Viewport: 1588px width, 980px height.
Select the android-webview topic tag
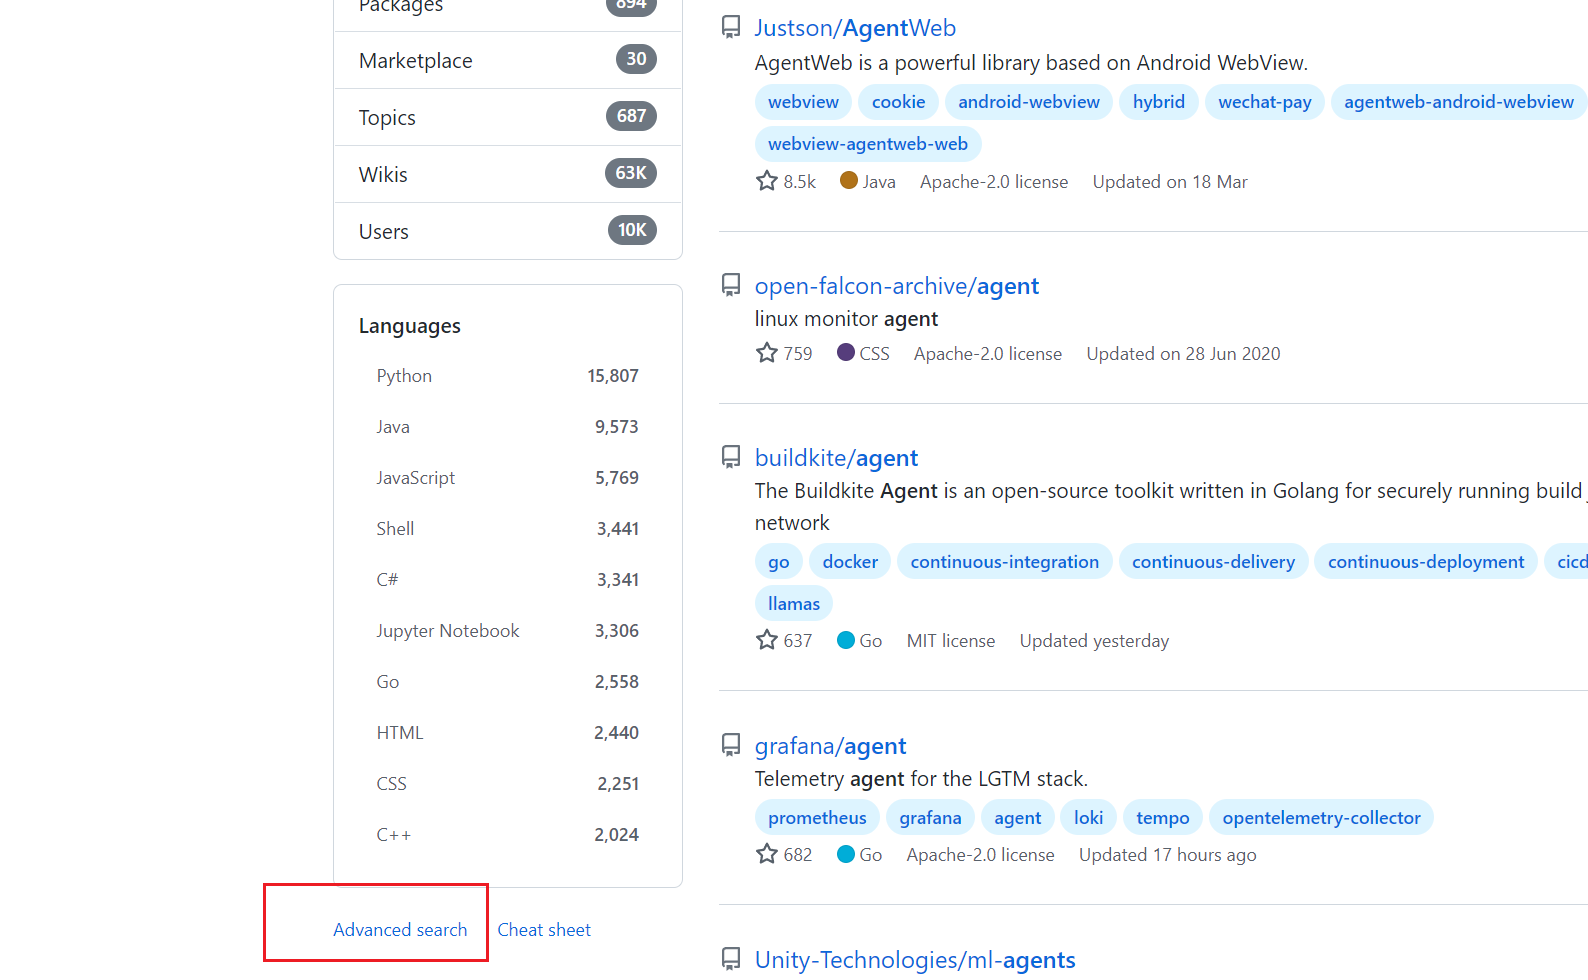tap(1028, 102)
